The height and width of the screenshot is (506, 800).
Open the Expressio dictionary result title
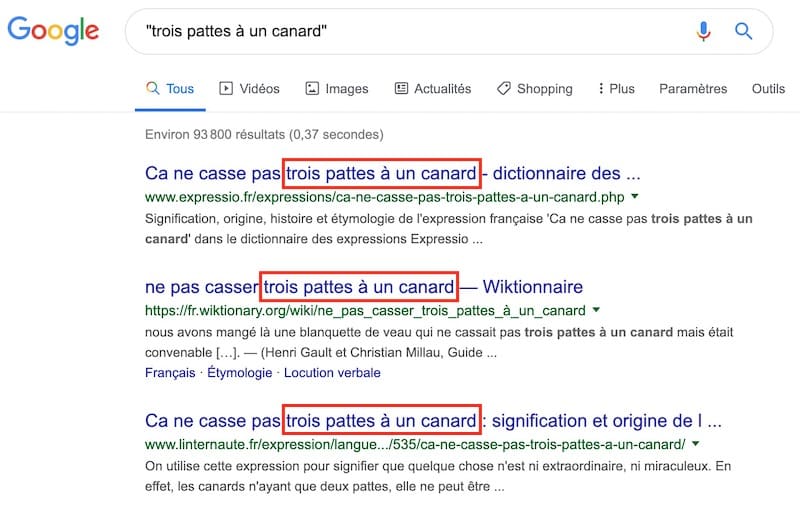392,172
